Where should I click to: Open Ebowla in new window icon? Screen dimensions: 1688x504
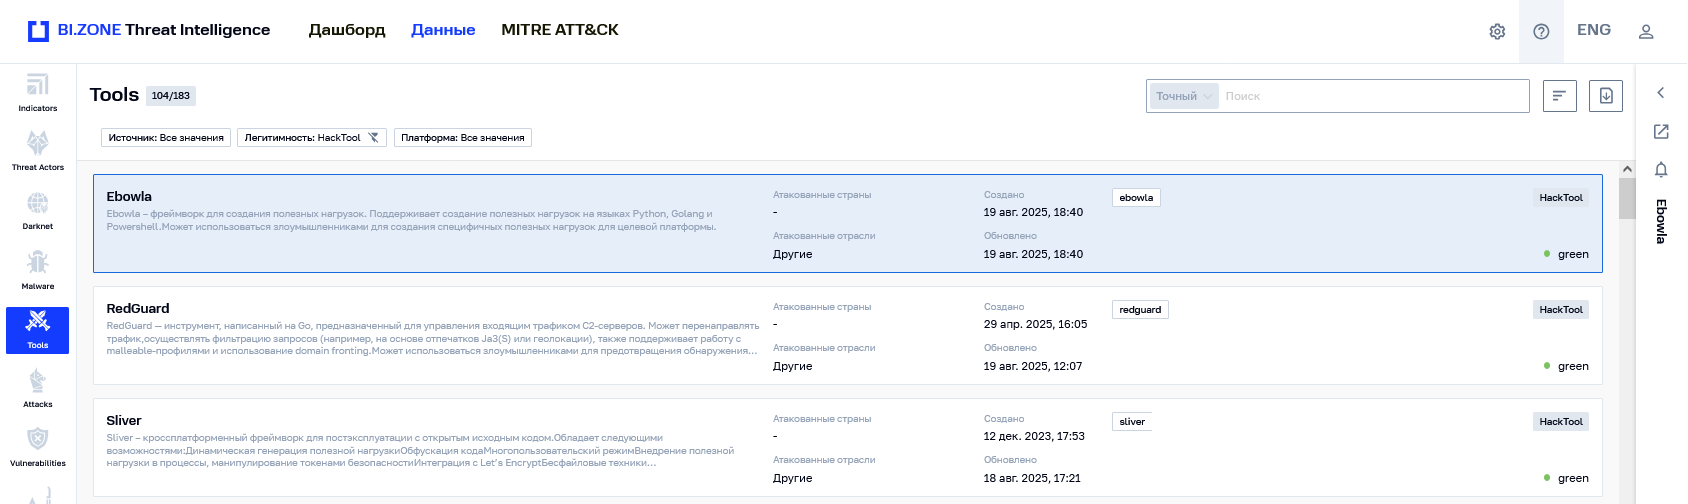point(1661,131)
